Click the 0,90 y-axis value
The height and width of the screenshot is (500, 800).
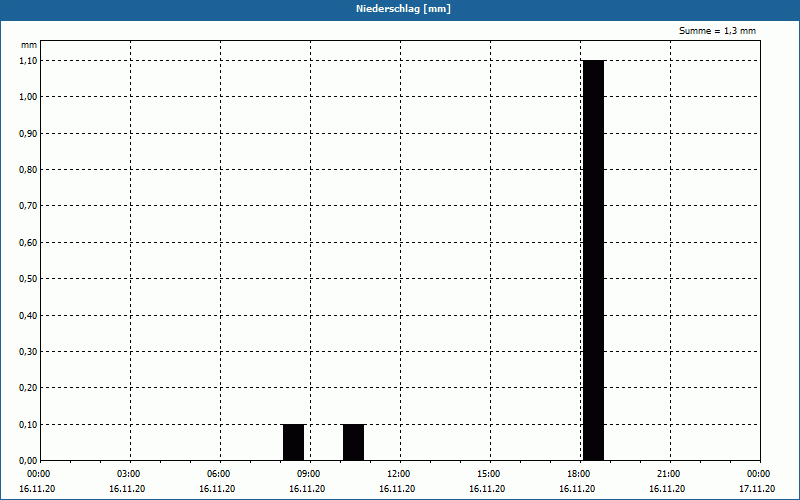(28, 134)
